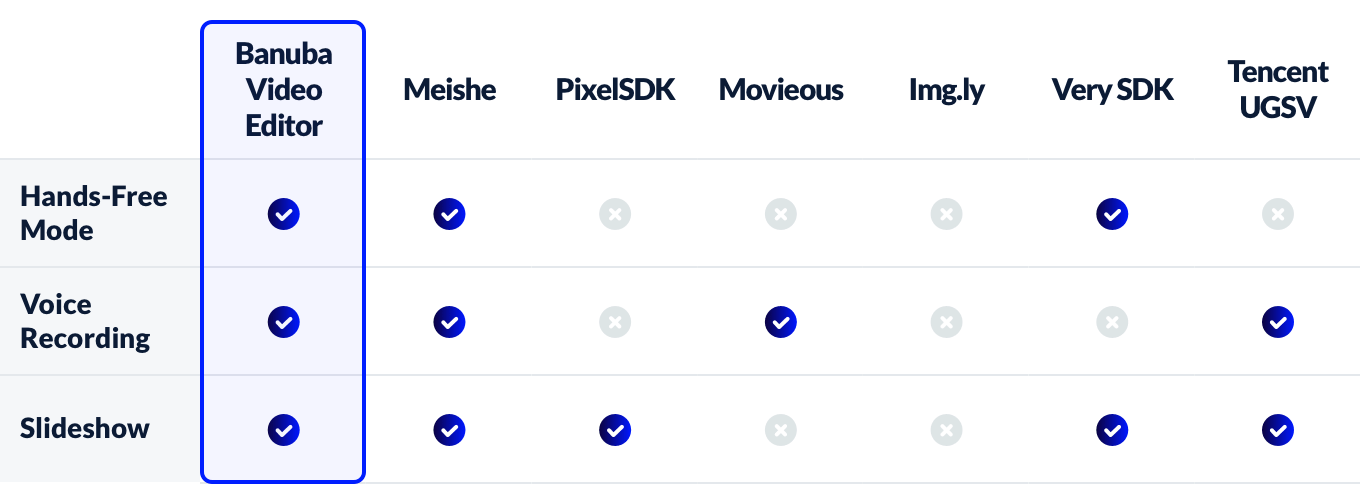
Task: Click Banuba's Slideshow checkmark icon
Action: point(284,429)
